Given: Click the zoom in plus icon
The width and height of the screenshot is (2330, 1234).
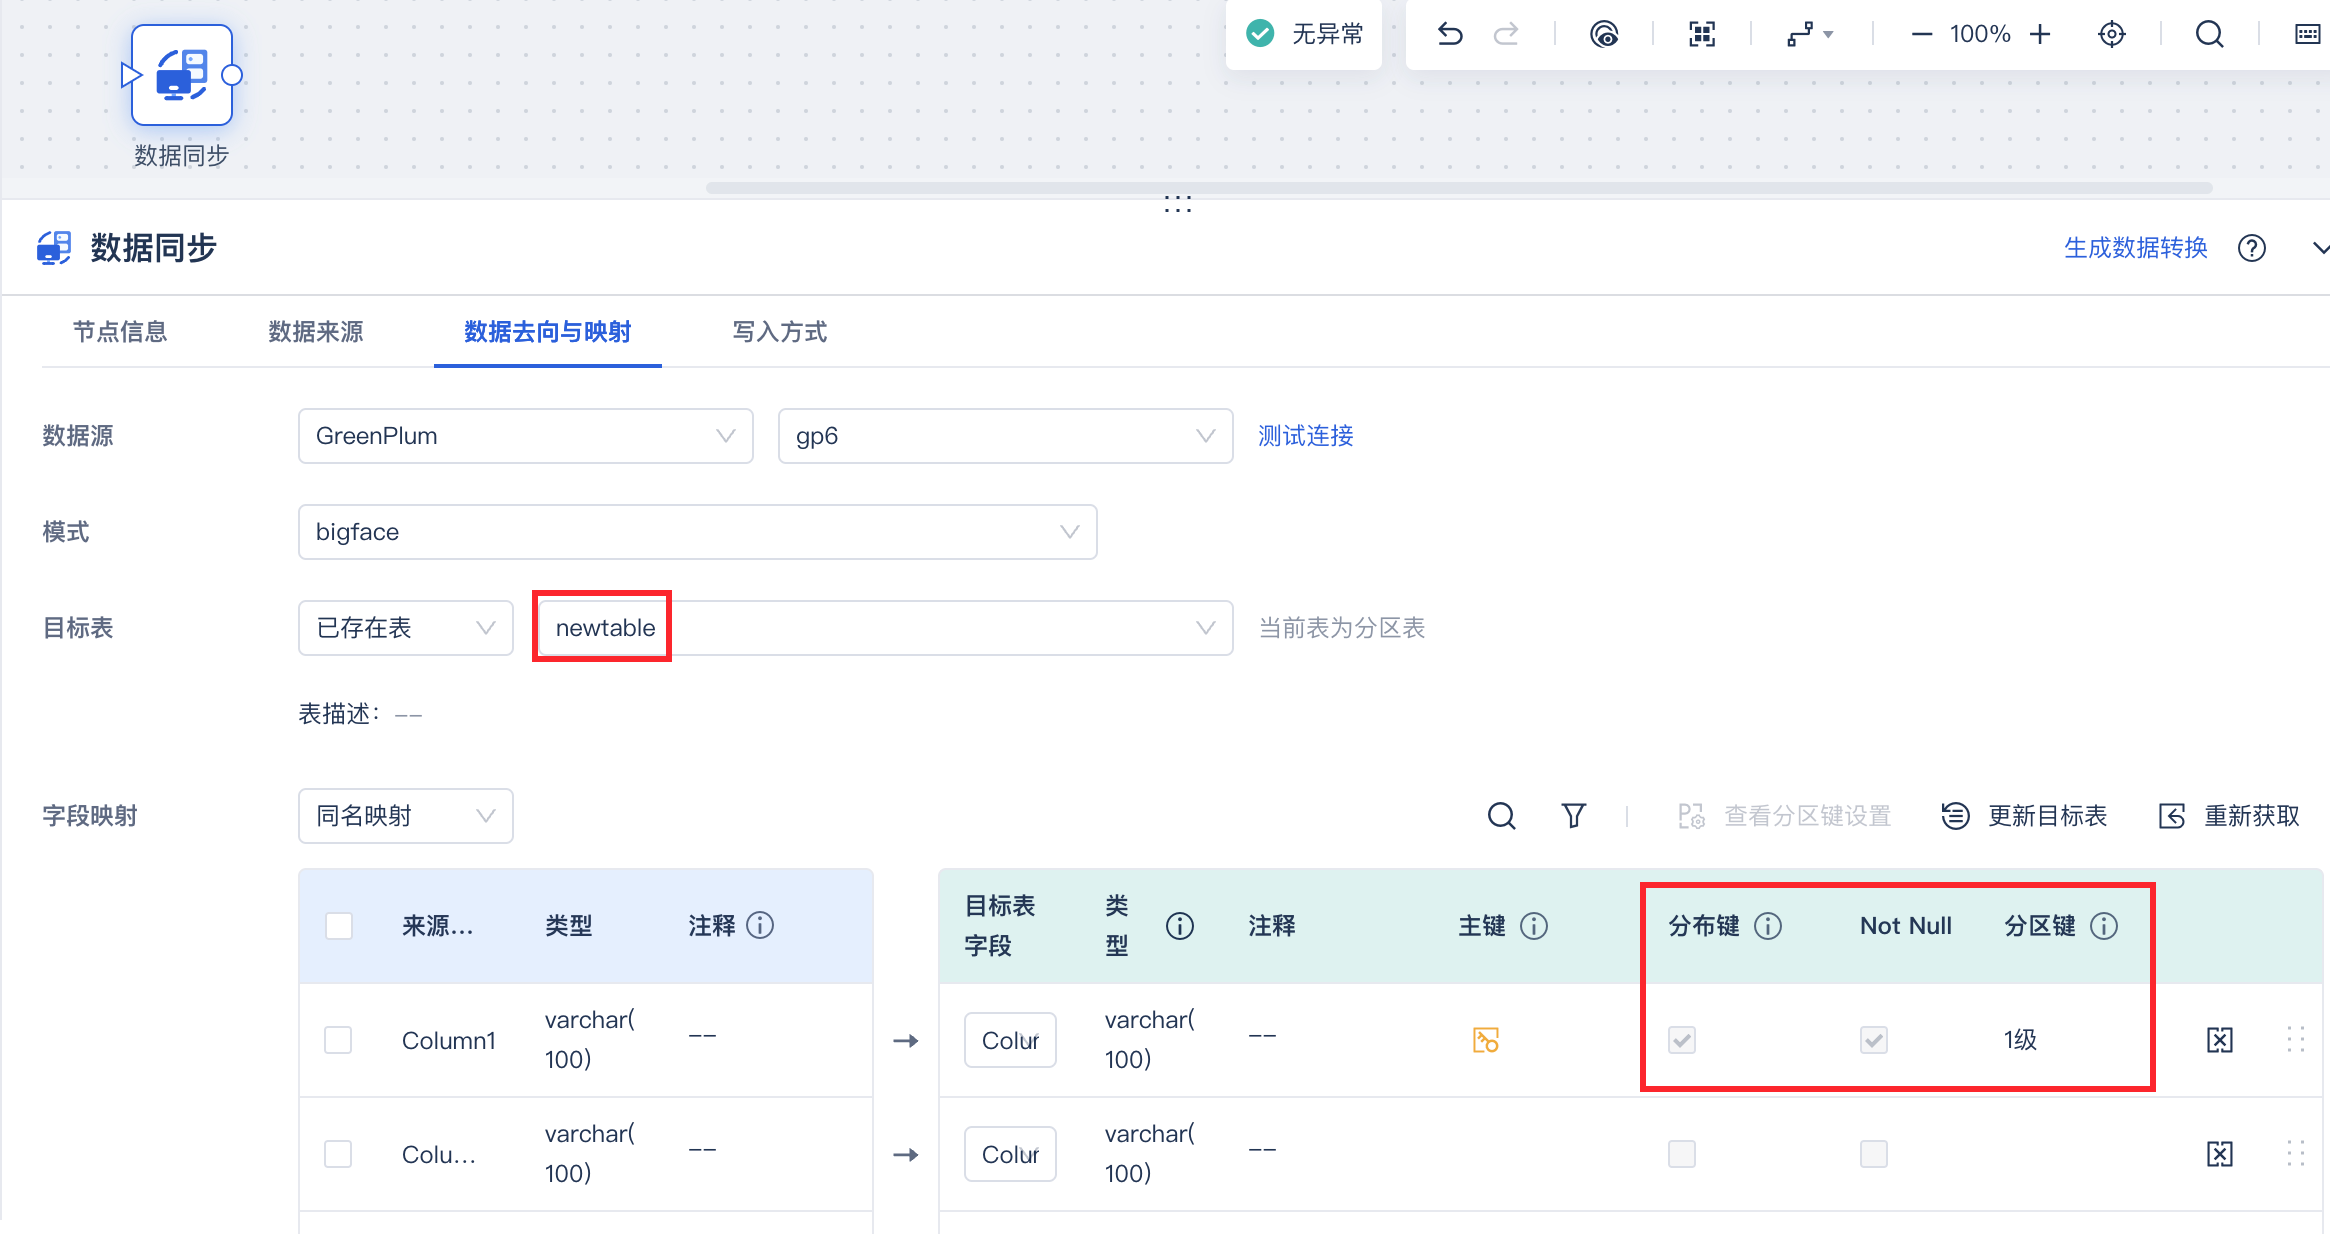Looking at the screenshot, I should 2040,35.
